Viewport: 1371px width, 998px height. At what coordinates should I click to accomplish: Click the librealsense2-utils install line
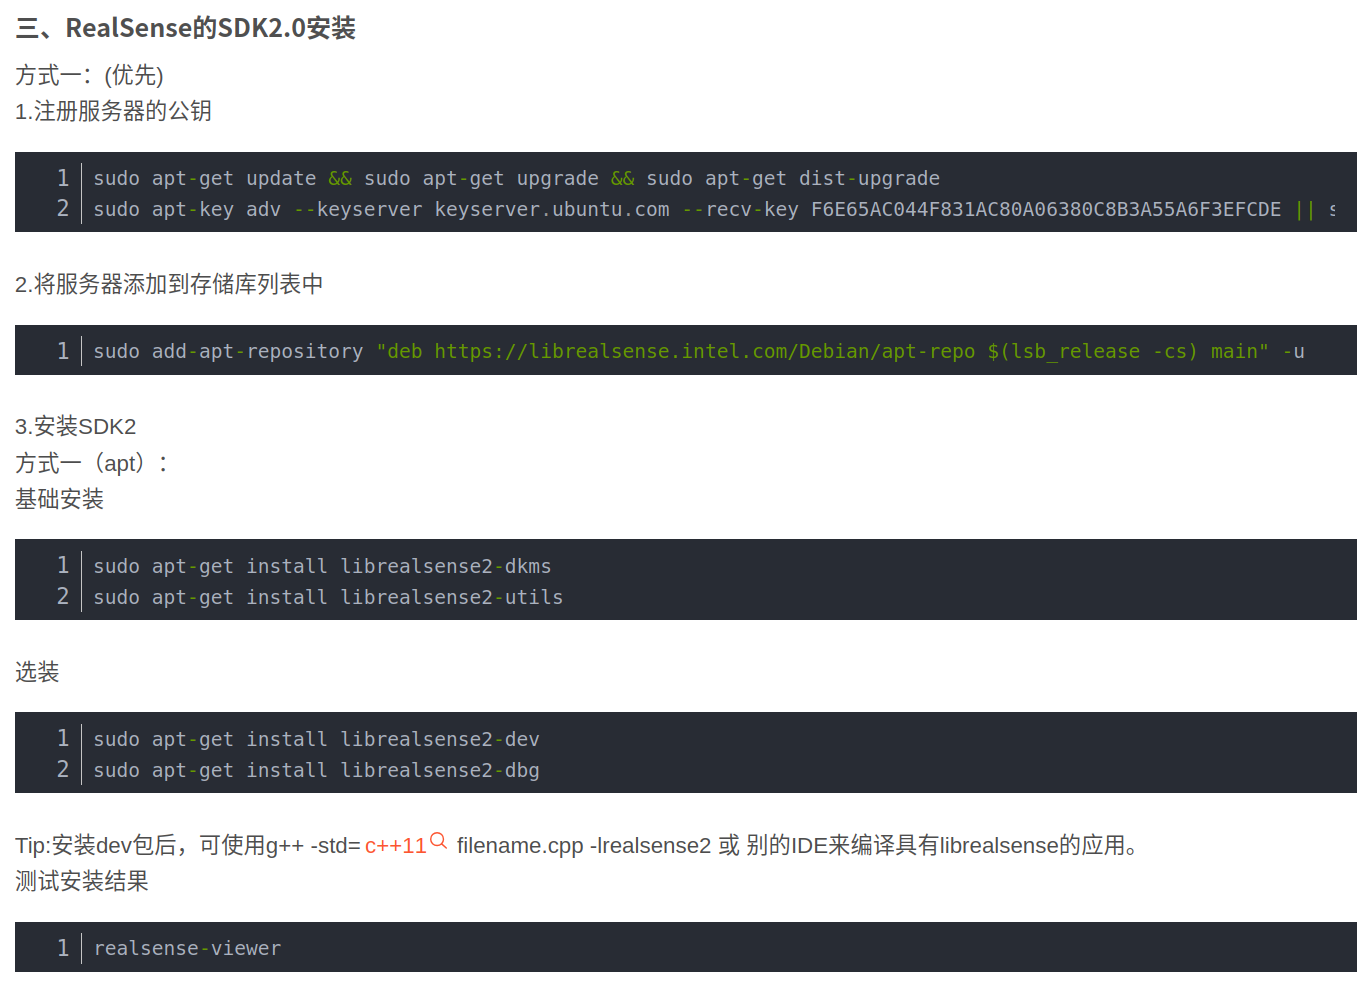coord(328,597)
